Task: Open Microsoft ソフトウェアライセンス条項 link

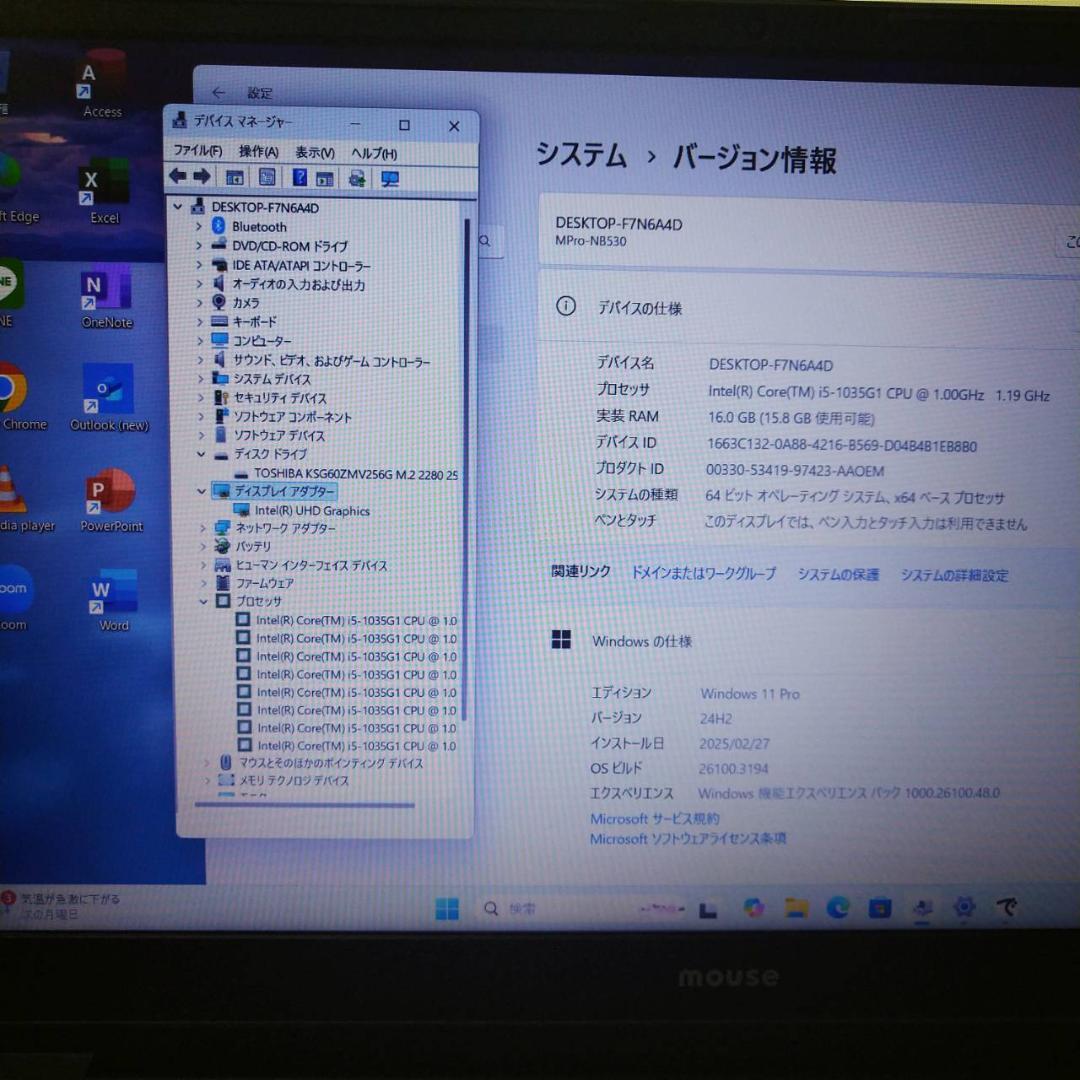Action: click(687, 838)
